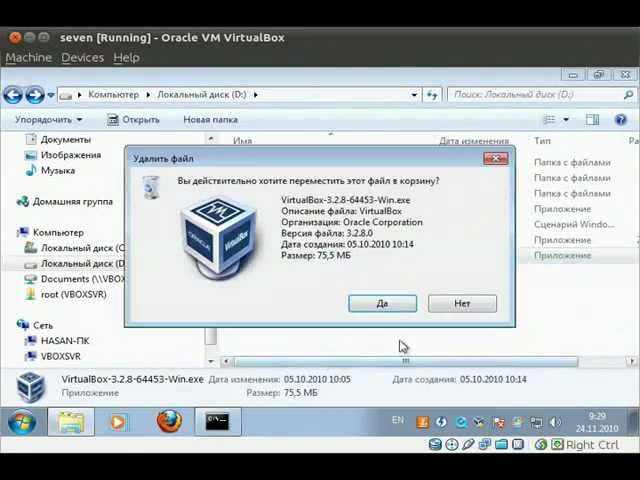Screen dimensions: 640x480
Task: Open Firefox from the taskbar
Action: click(x=169, y=422)
